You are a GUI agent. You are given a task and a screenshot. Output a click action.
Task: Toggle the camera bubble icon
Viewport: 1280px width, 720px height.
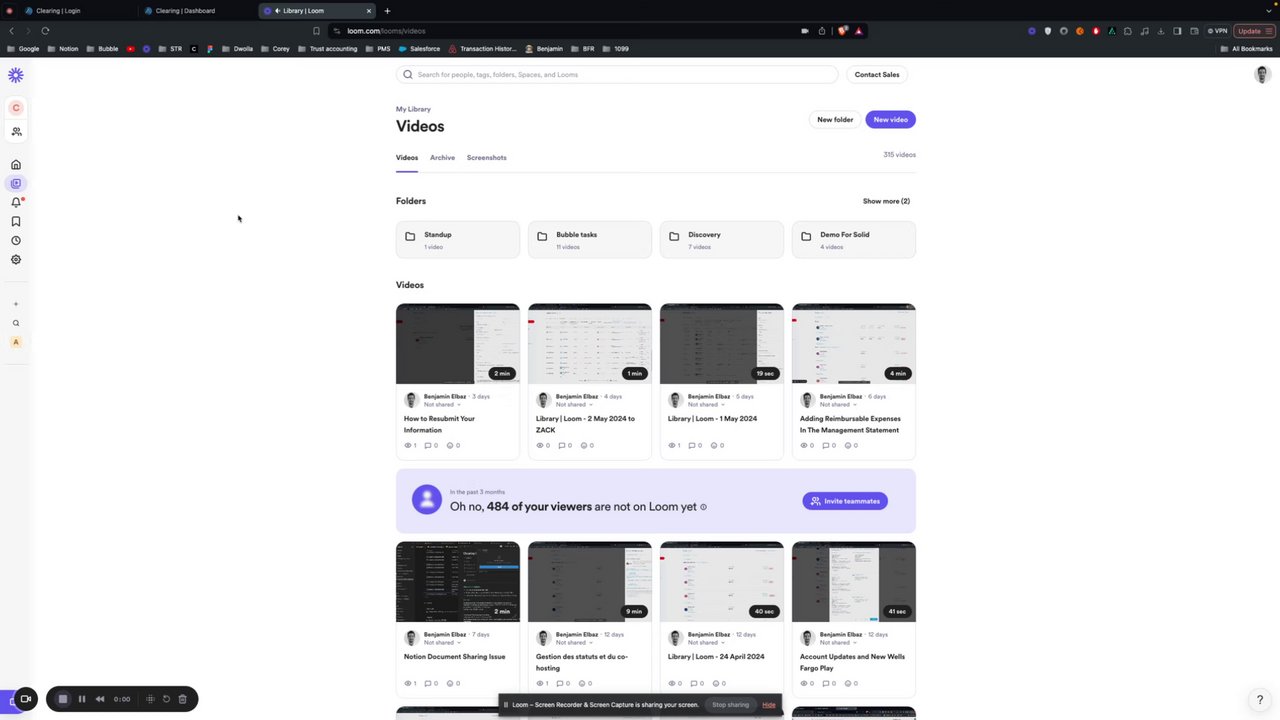[26, 699]
